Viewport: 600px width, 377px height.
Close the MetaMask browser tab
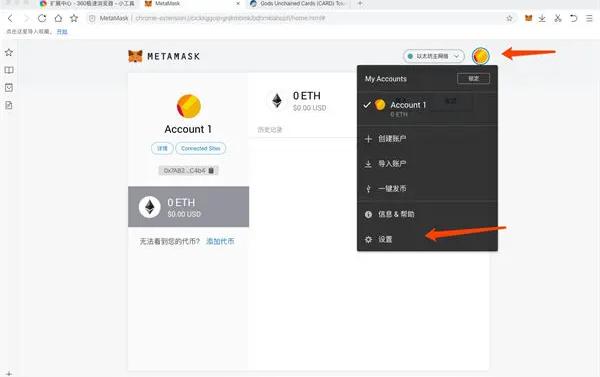click(x=238, y=3)
